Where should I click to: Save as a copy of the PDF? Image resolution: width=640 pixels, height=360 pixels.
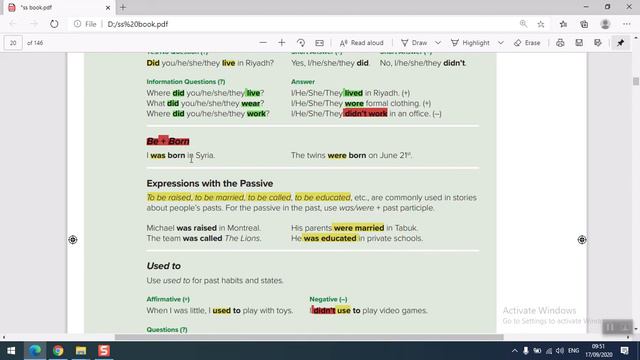(x=598, y=43)
